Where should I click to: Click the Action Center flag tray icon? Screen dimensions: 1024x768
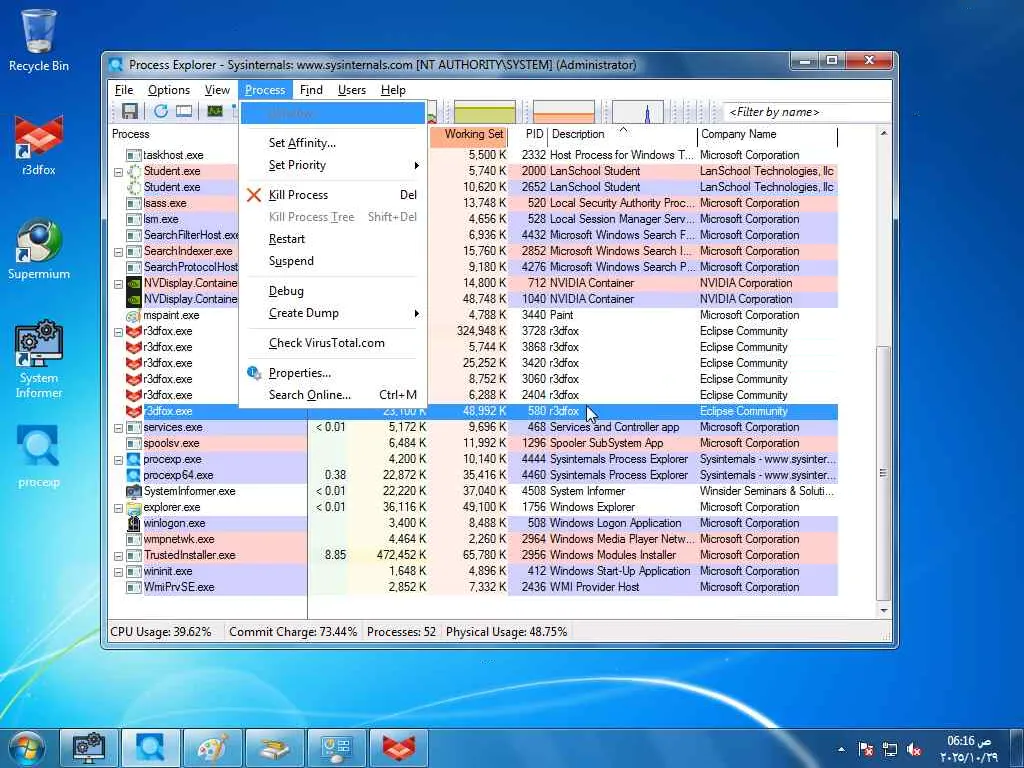[866, 750]
